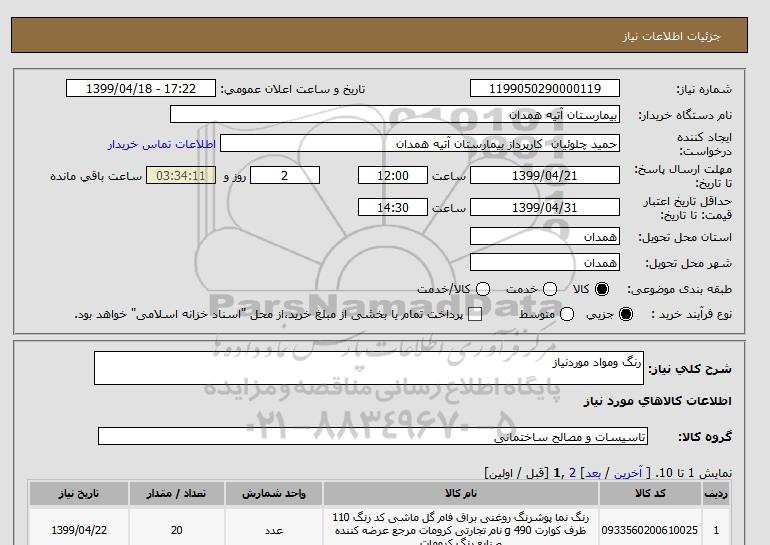Click the ساعت باقی مانده label
The width and height of the screenshot is (770, 545).
point(96,176)
